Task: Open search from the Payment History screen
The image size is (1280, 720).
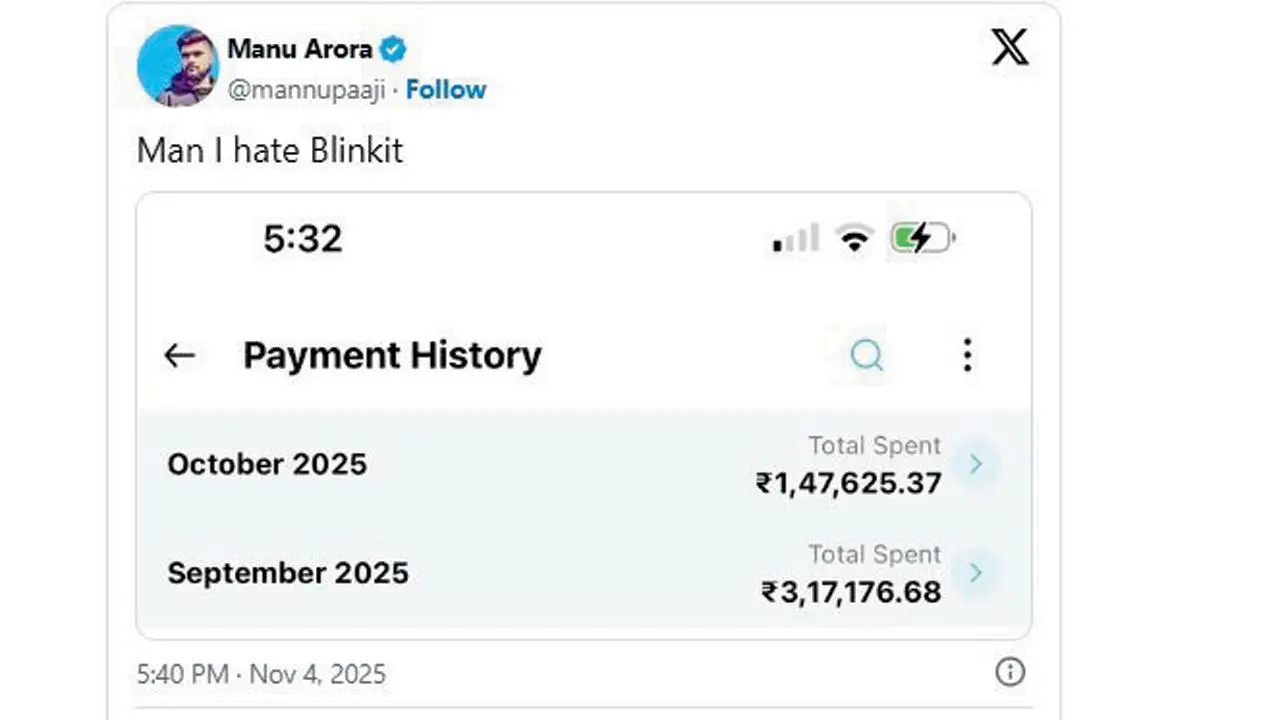Action: pos(866,355)
